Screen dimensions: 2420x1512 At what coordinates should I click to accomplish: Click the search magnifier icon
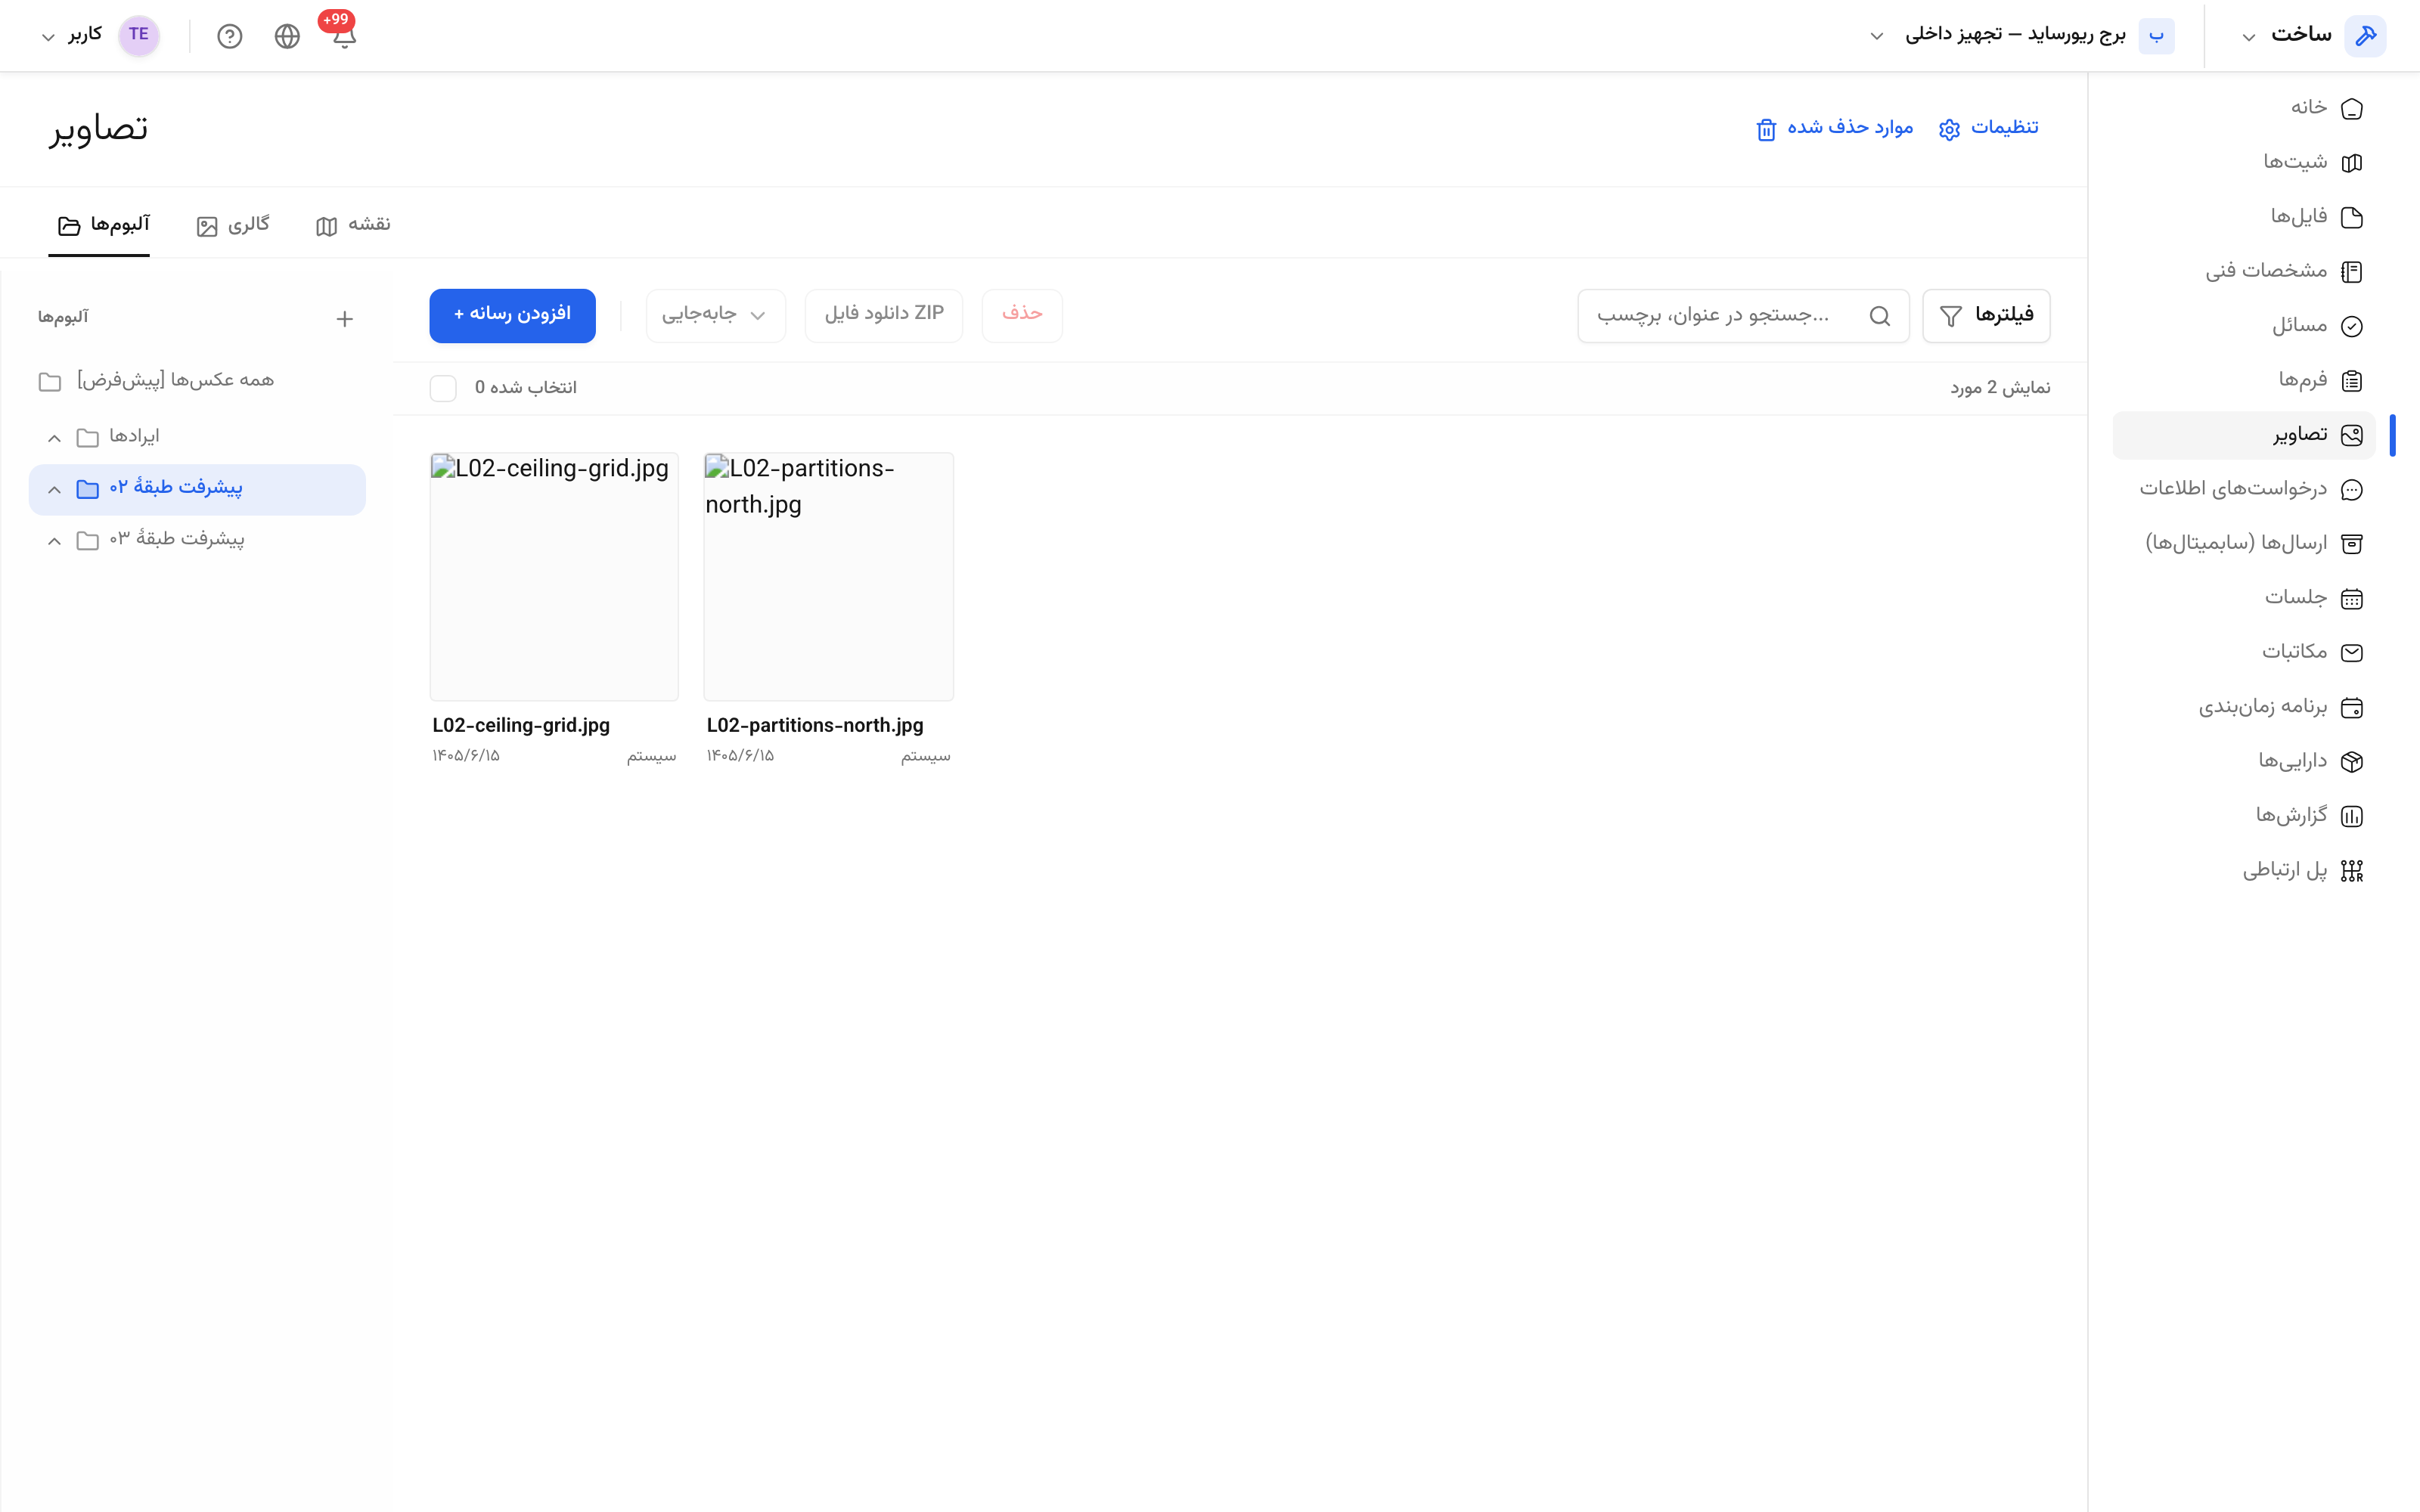pos(1880,316)
